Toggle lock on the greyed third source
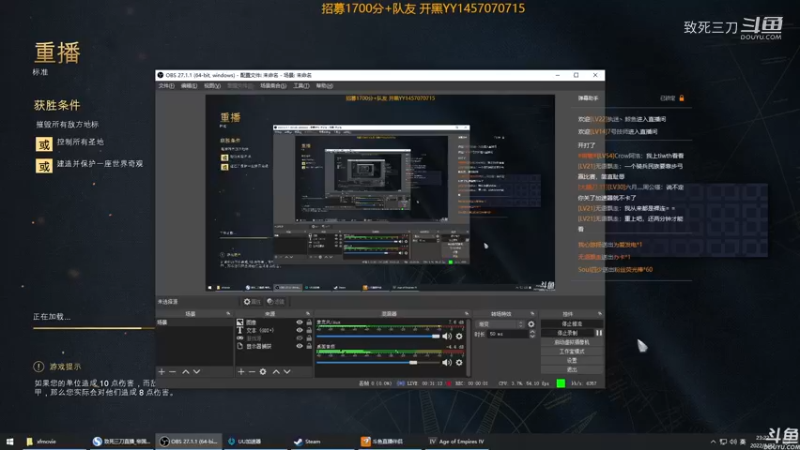Image resolution: width=800 pixels, height=450 pixels. (309, 338)
